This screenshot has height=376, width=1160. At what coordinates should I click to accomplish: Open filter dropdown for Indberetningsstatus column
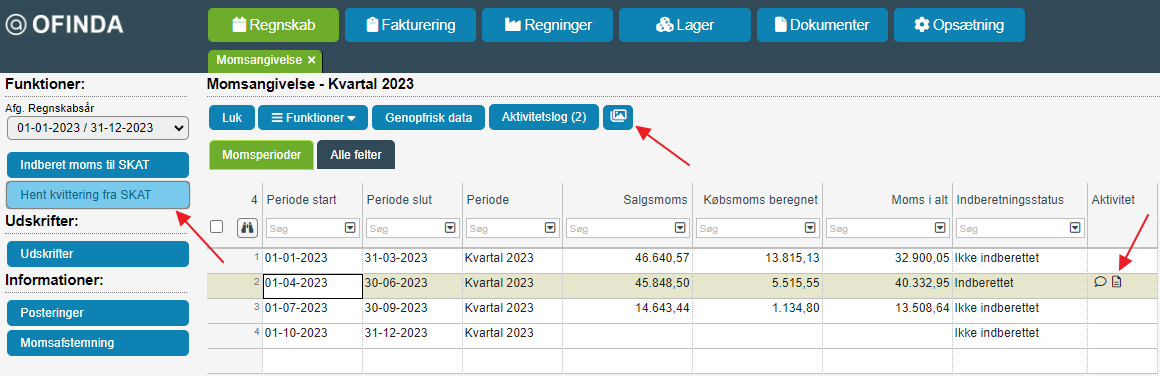point(1074,228)
